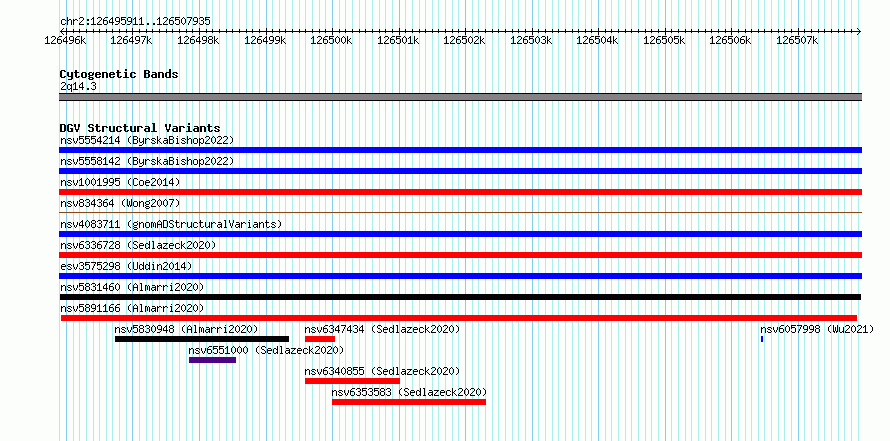The height and width of the screenshot is (441, 890).
Task: Open nsv1001995 (Coe2014) variant label
Action: [120, 182]
